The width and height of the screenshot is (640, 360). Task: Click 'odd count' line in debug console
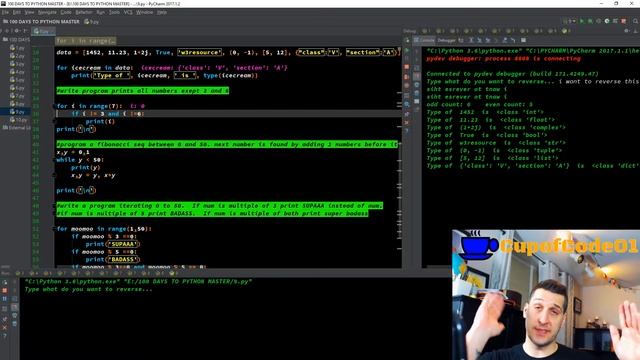[x=480, y=104]
